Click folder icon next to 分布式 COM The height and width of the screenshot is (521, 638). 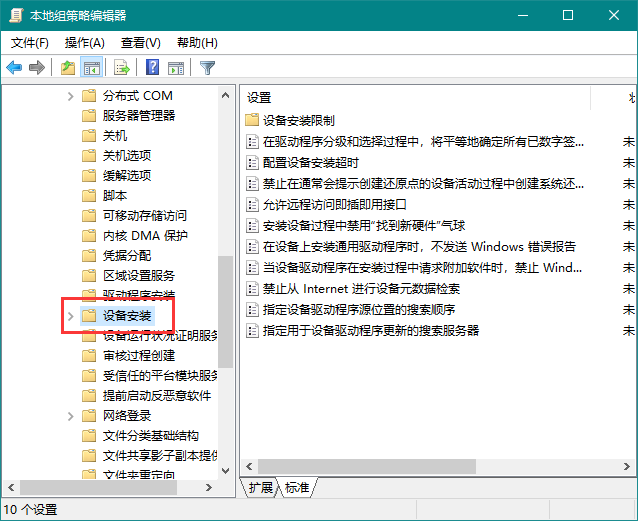pyautogui.click(x=89, y=96)
